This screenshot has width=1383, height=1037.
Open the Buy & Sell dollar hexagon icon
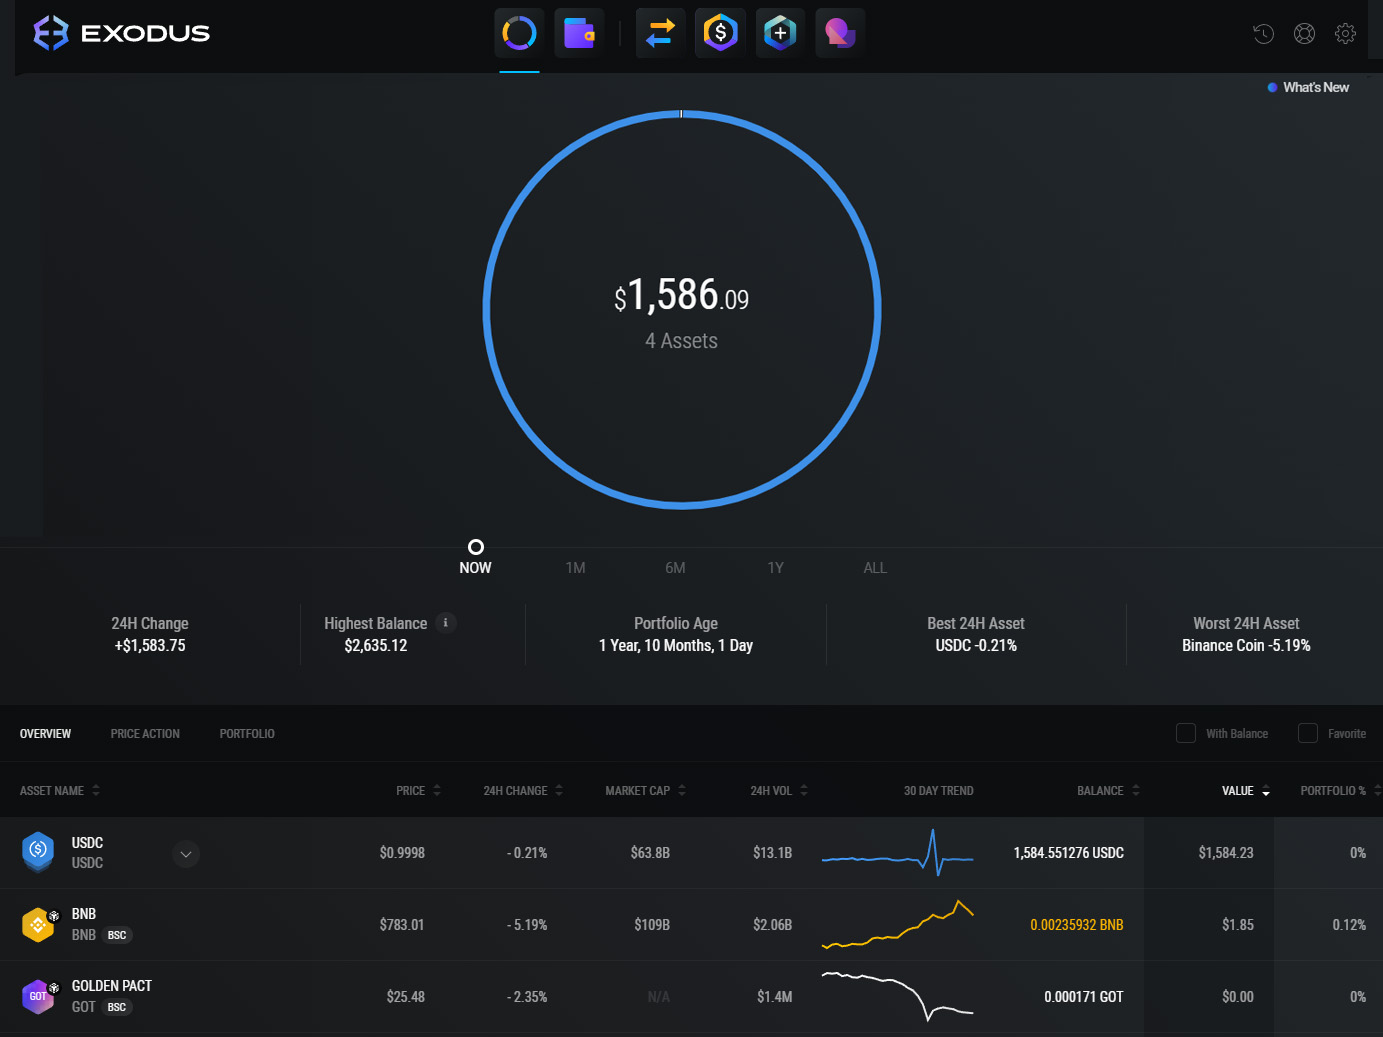tap(720, 33)
